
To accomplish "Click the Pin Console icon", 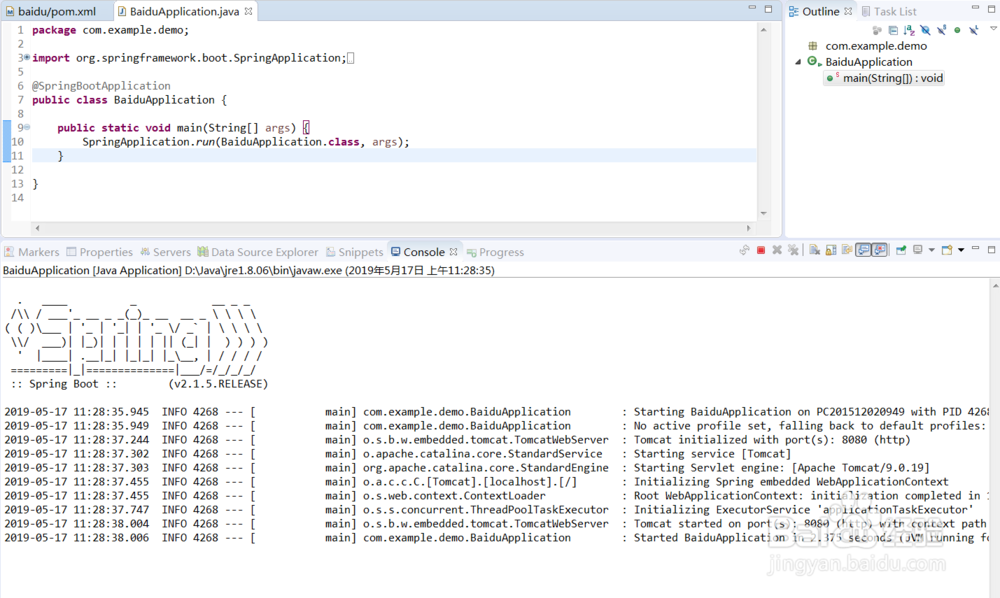I will point(901,250).
